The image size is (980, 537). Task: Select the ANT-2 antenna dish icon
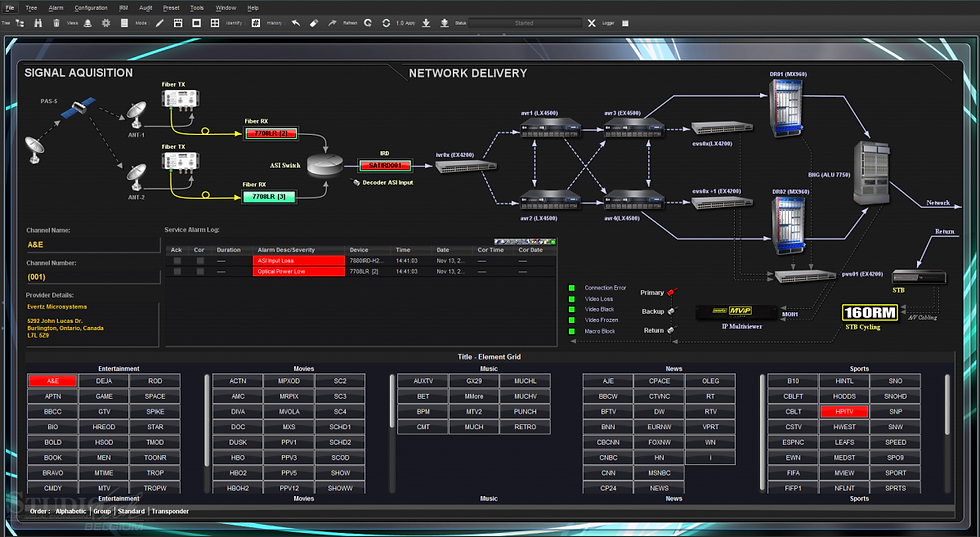pyautogui.click(x=136, y=178)
